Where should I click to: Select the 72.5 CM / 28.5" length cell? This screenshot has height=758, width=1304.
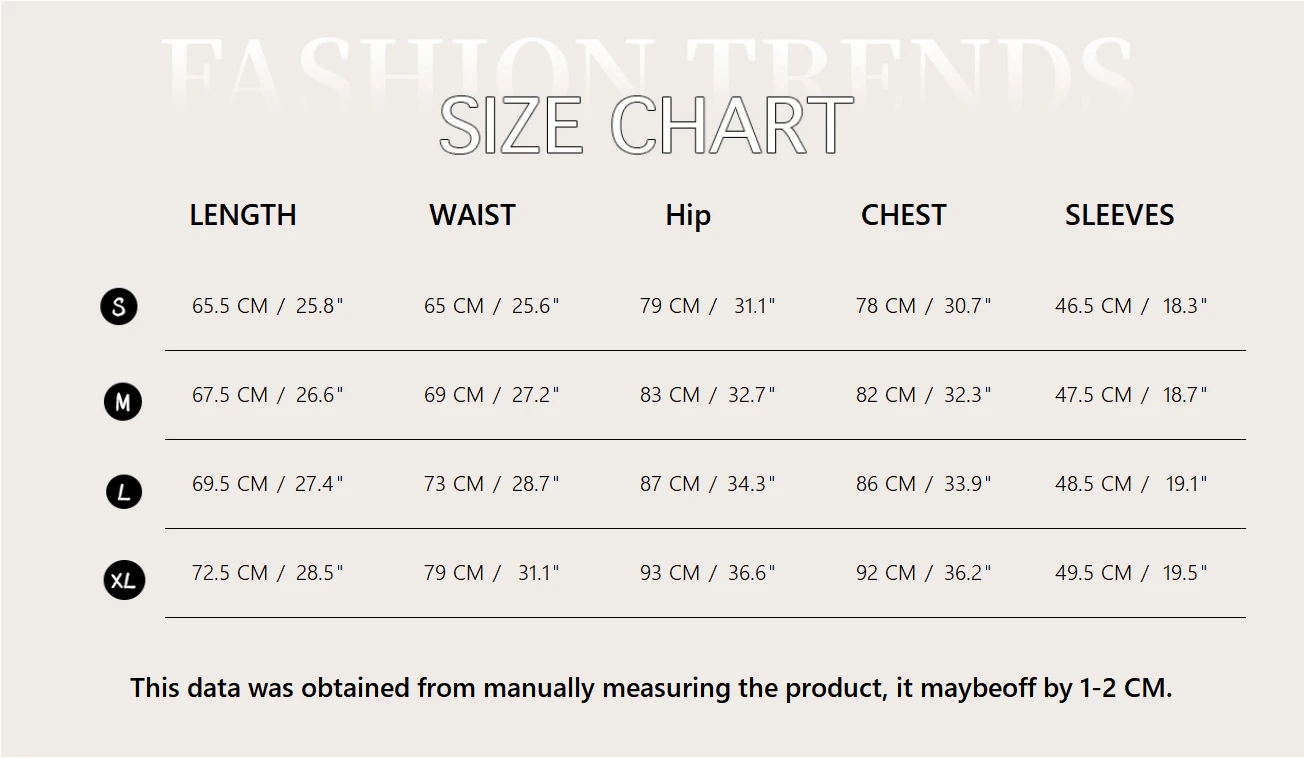267,573
